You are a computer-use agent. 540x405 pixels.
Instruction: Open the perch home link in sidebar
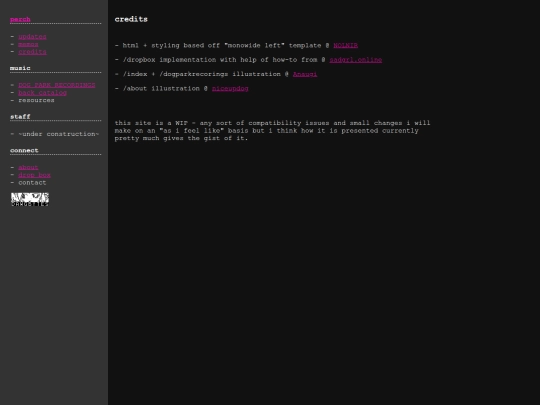click(x=20, y=19)
